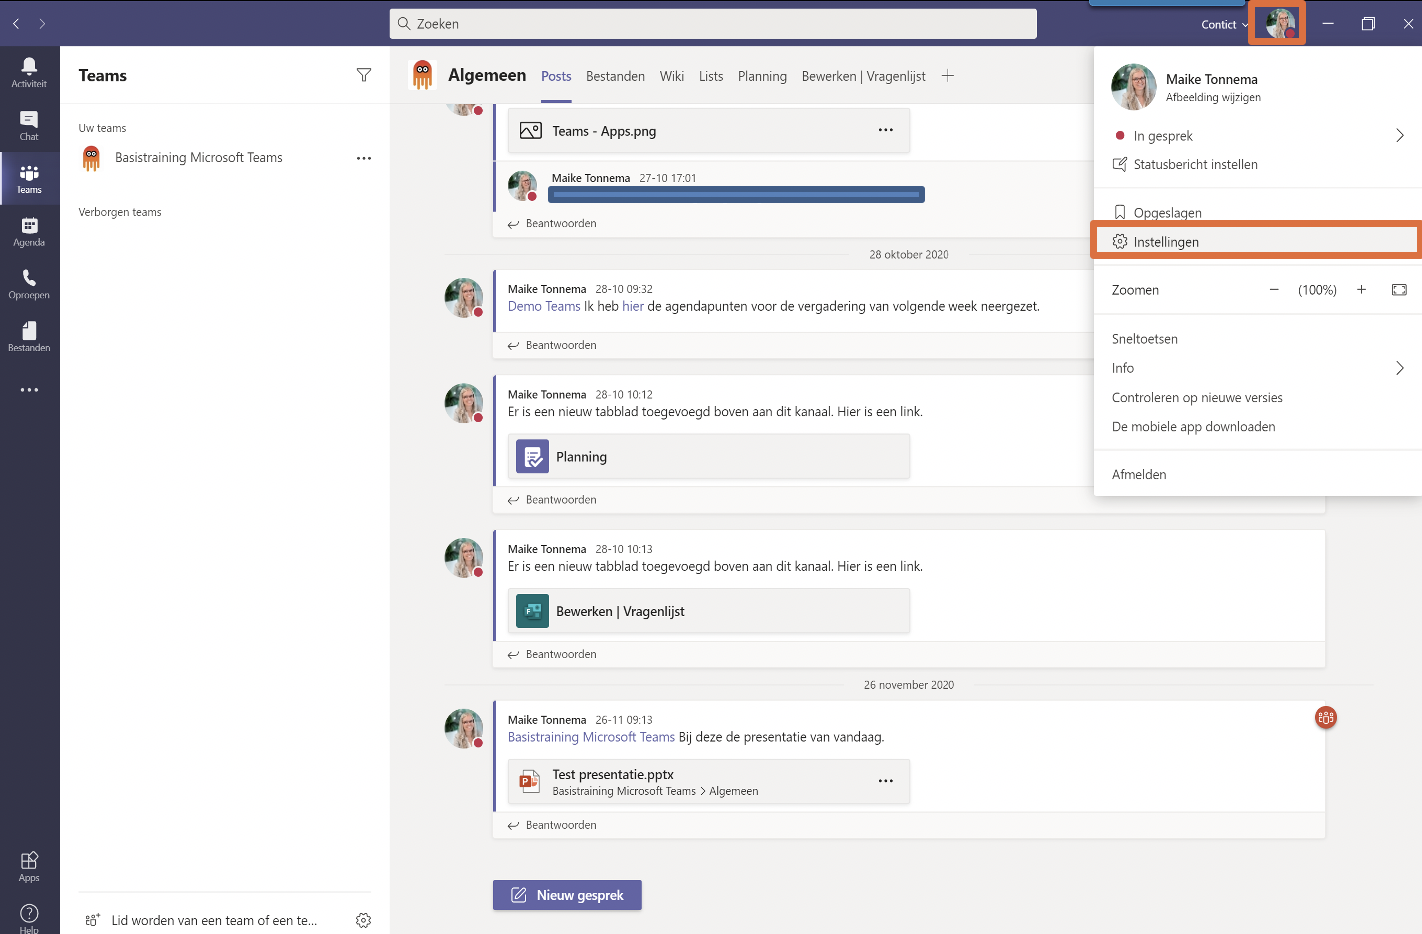This screenshot has height=934, width=1422.
Task: Click the Demo Teams mention link
Action: click(544, 306)
